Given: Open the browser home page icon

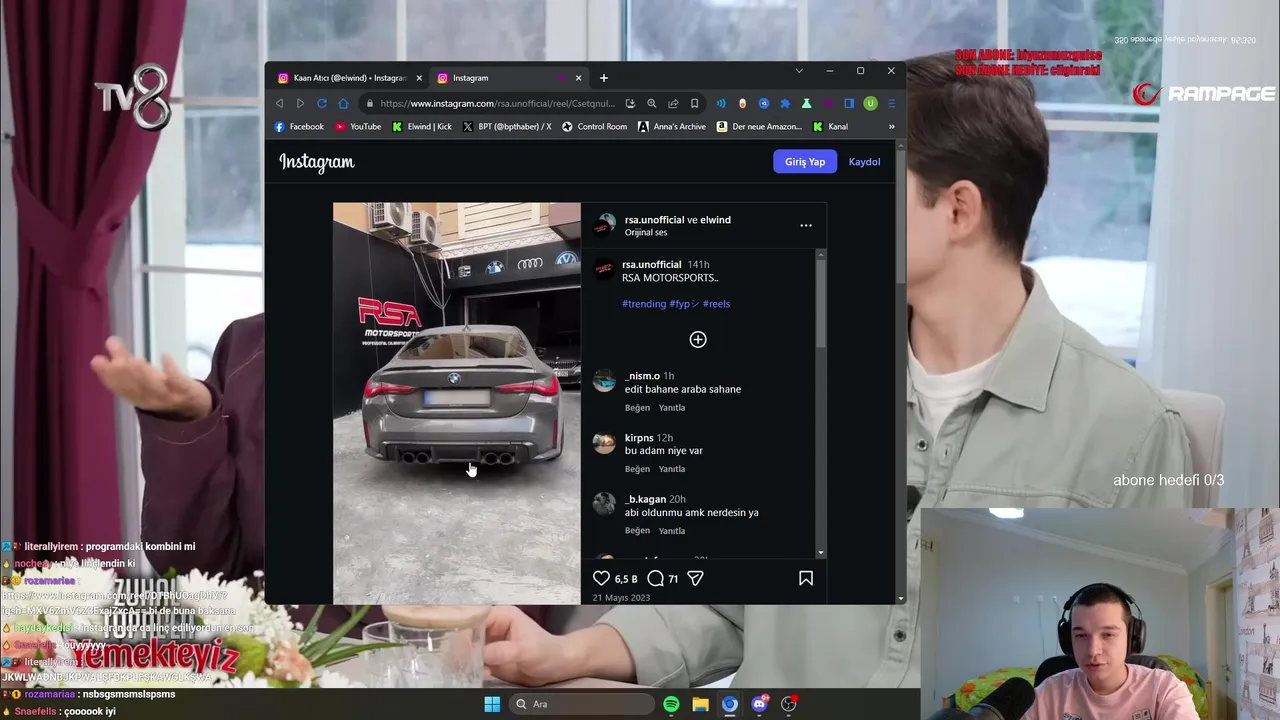Looking at the screenshot, I should [343, 103].
